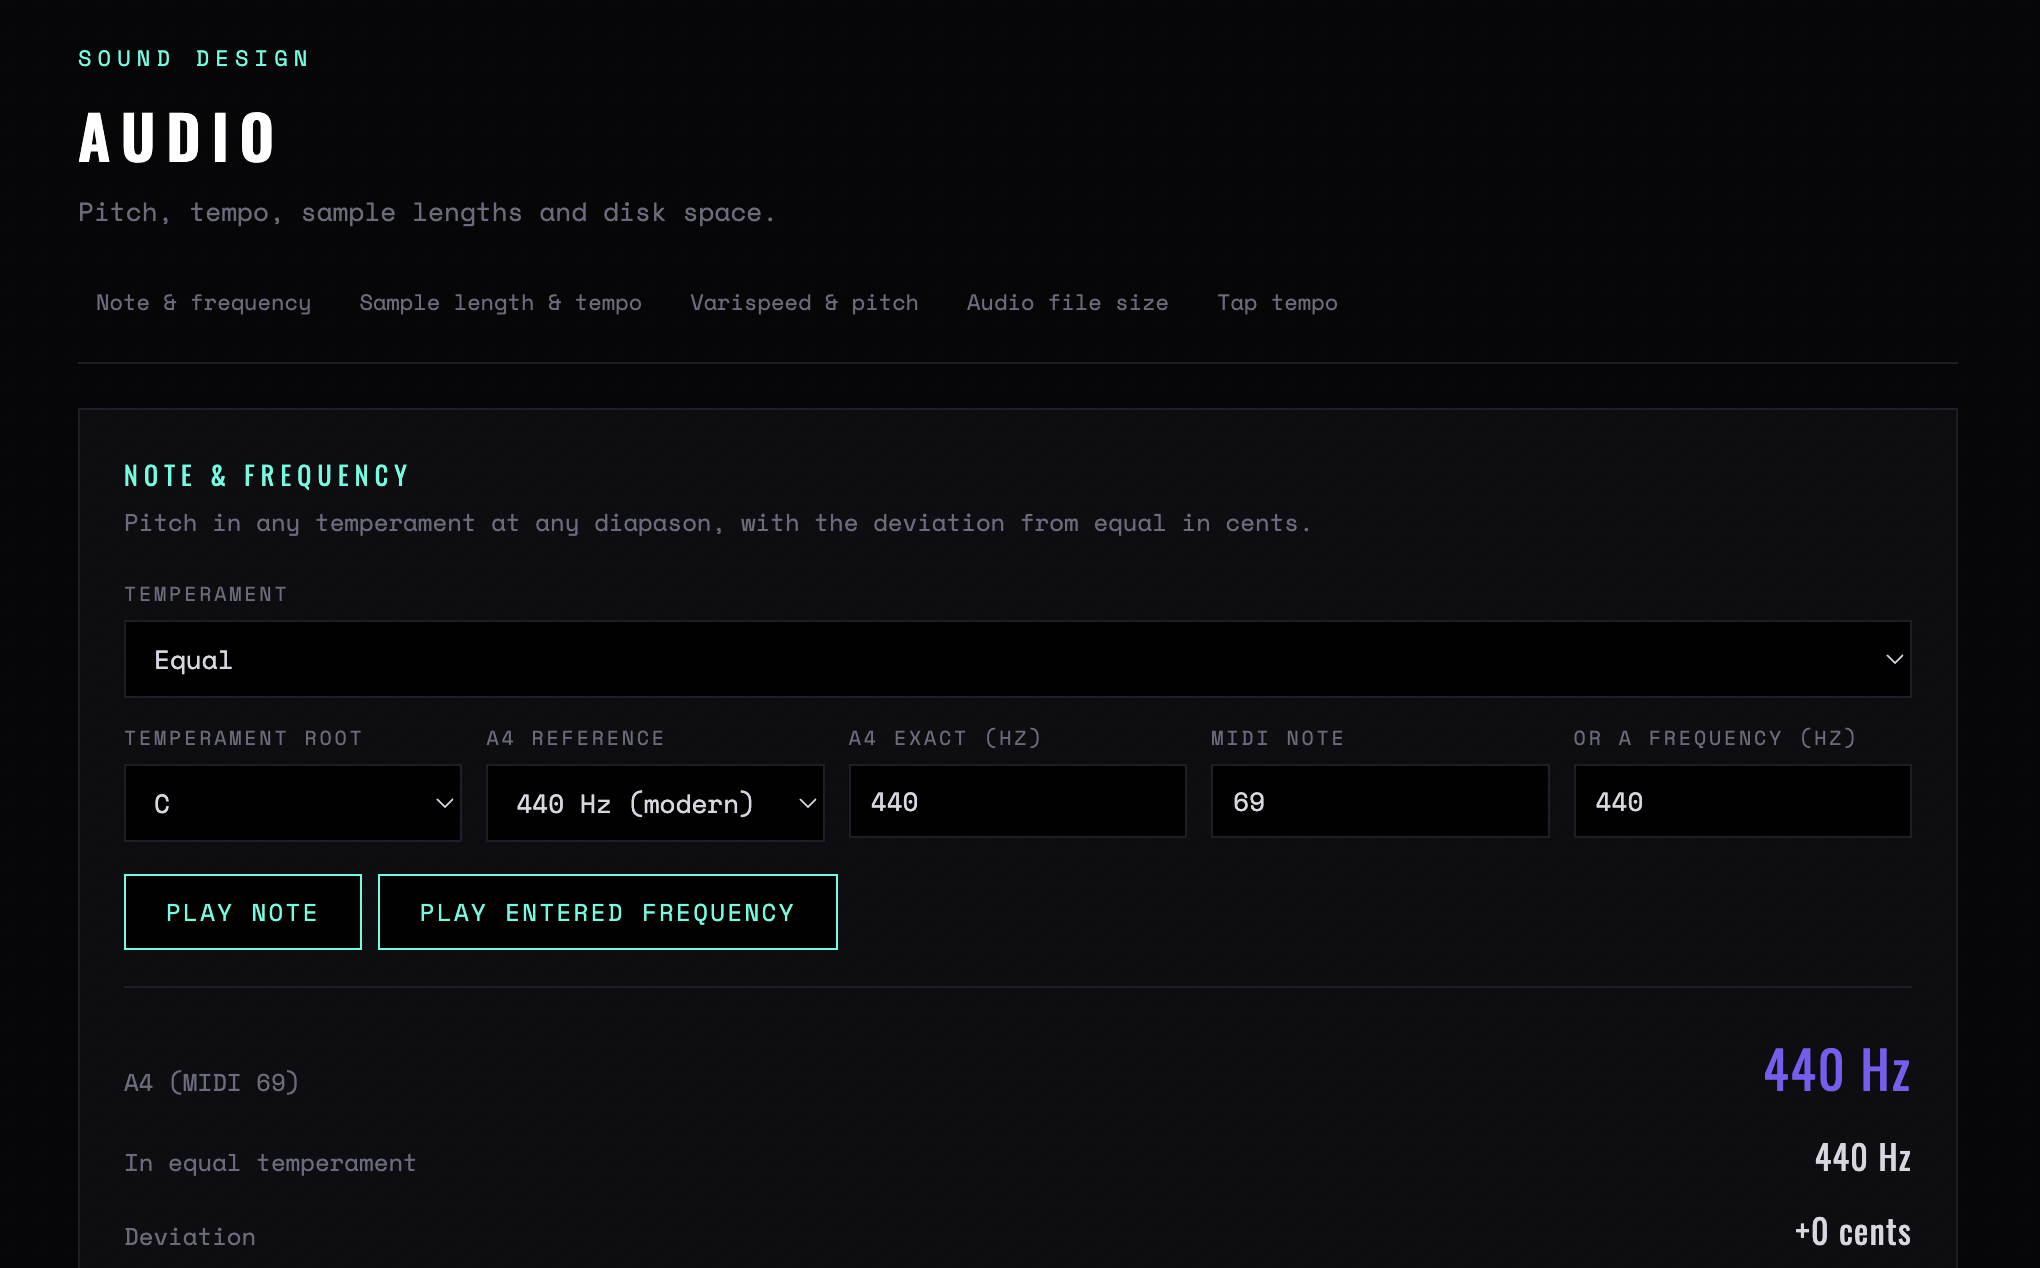The image size is (2040, 1268).
Task: Expand the Temperament Root selector showing C
Action: pos(292,803)
